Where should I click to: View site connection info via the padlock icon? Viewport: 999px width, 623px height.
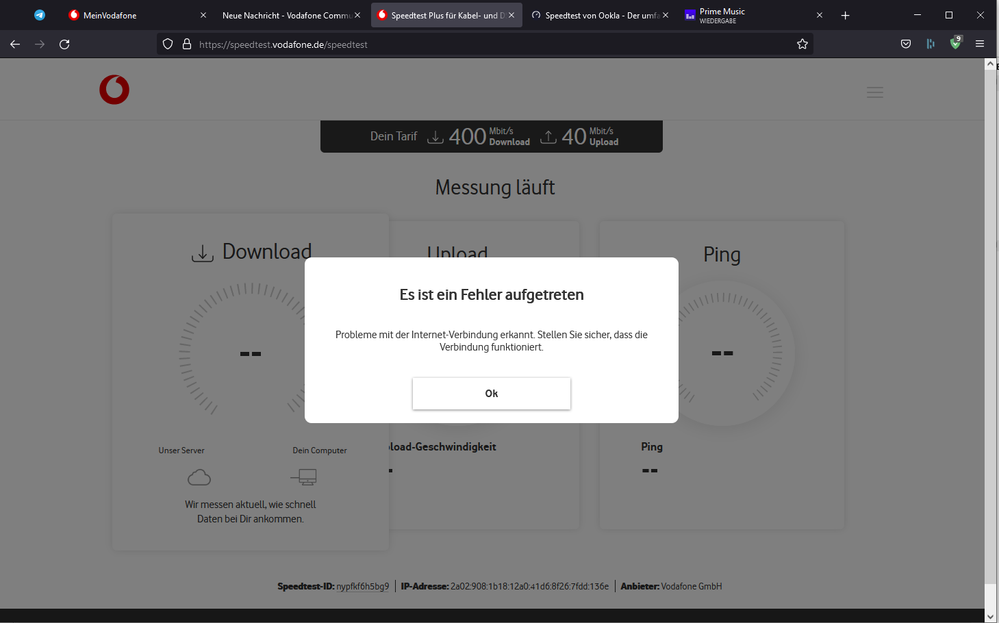coord(186,44)
